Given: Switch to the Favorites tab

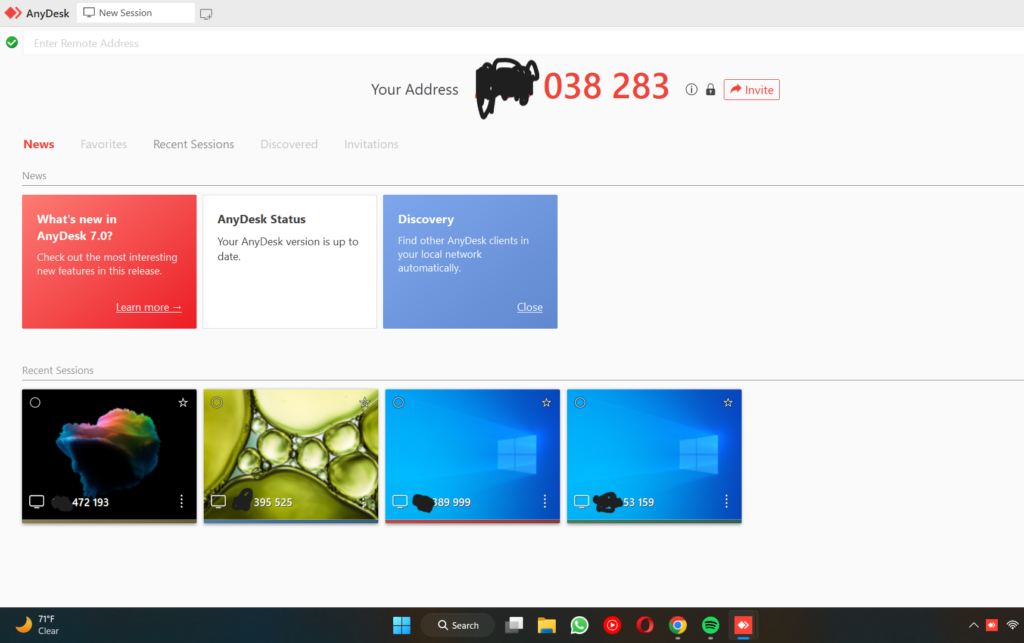Looking at the screenshot, I should 103,144.
